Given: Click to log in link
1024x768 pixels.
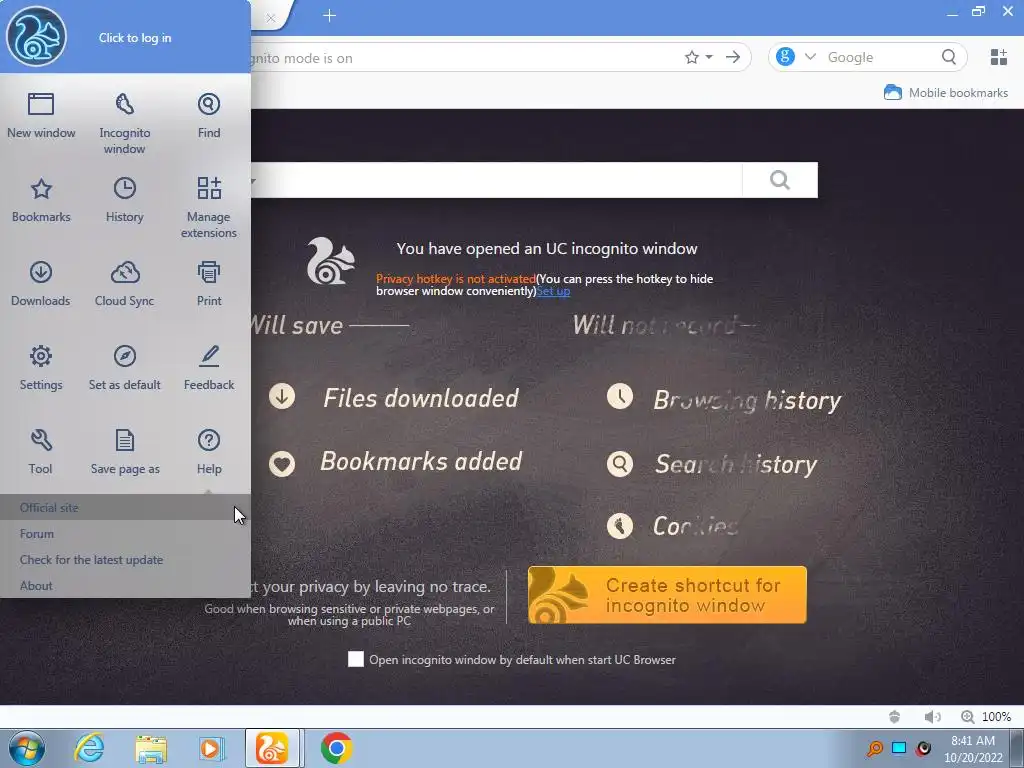Looking at the screenshot, I should (x=135, y=38).
